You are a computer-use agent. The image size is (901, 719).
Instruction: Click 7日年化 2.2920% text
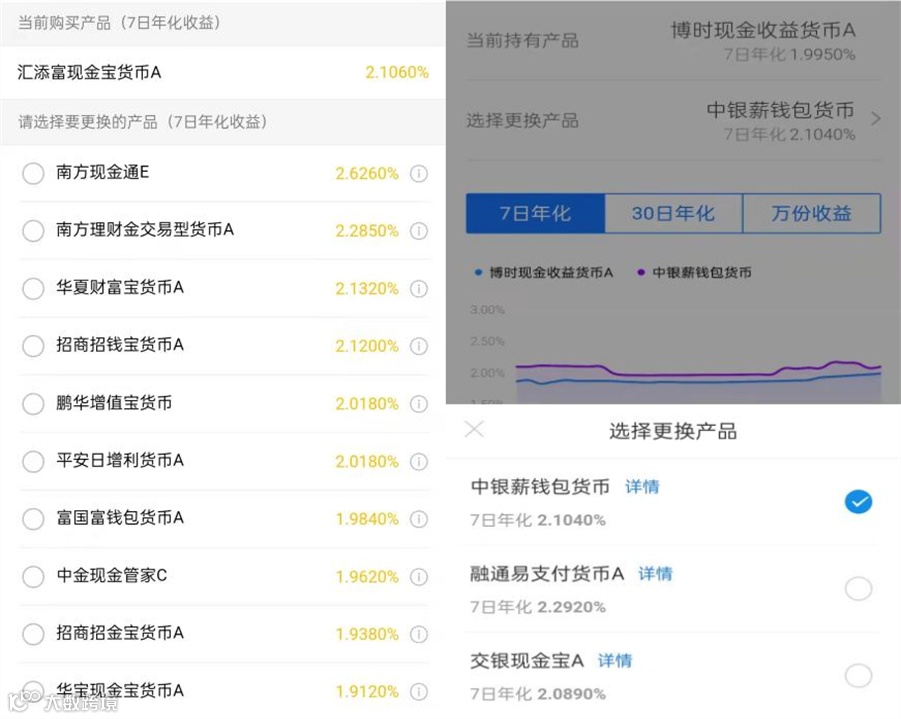click(538, 607)
